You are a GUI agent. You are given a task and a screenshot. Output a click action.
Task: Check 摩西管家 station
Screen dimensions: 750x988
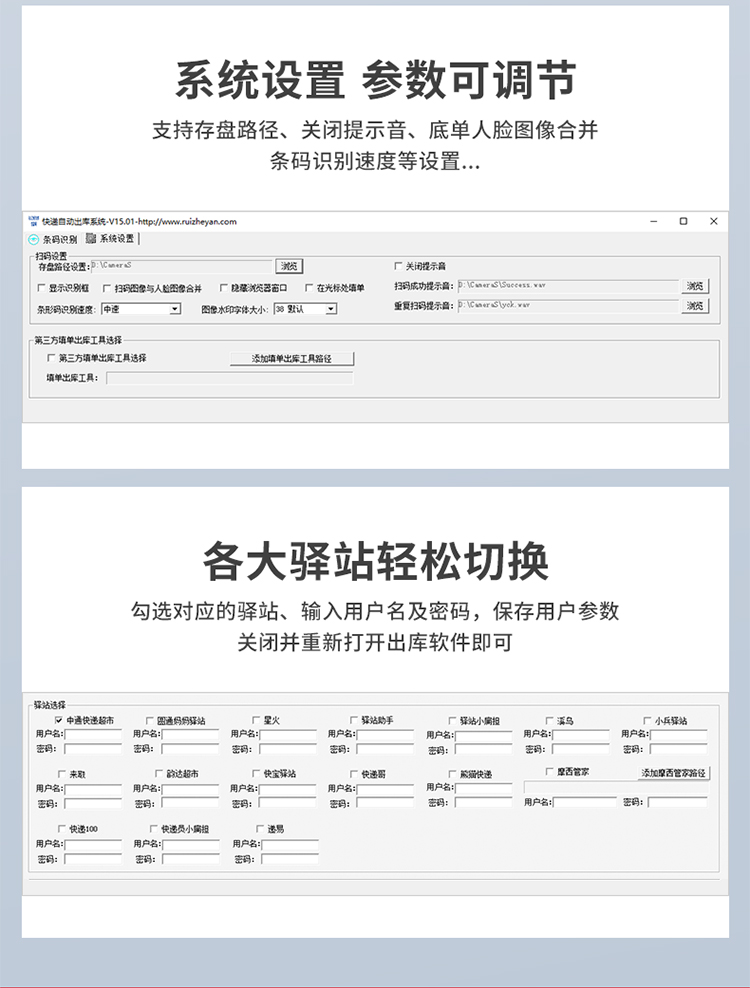click(550, 771)
